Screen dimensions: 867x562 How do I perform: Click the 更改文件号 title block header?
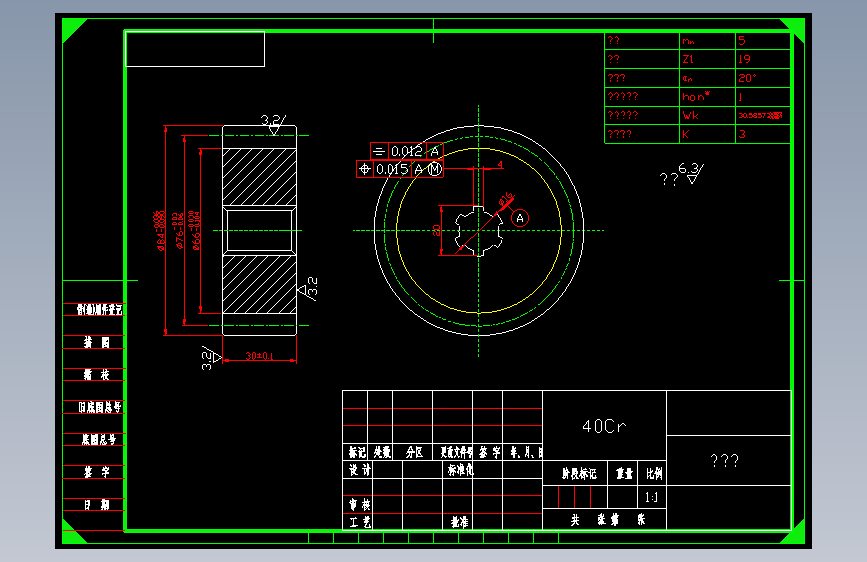(x=456, y=452)
